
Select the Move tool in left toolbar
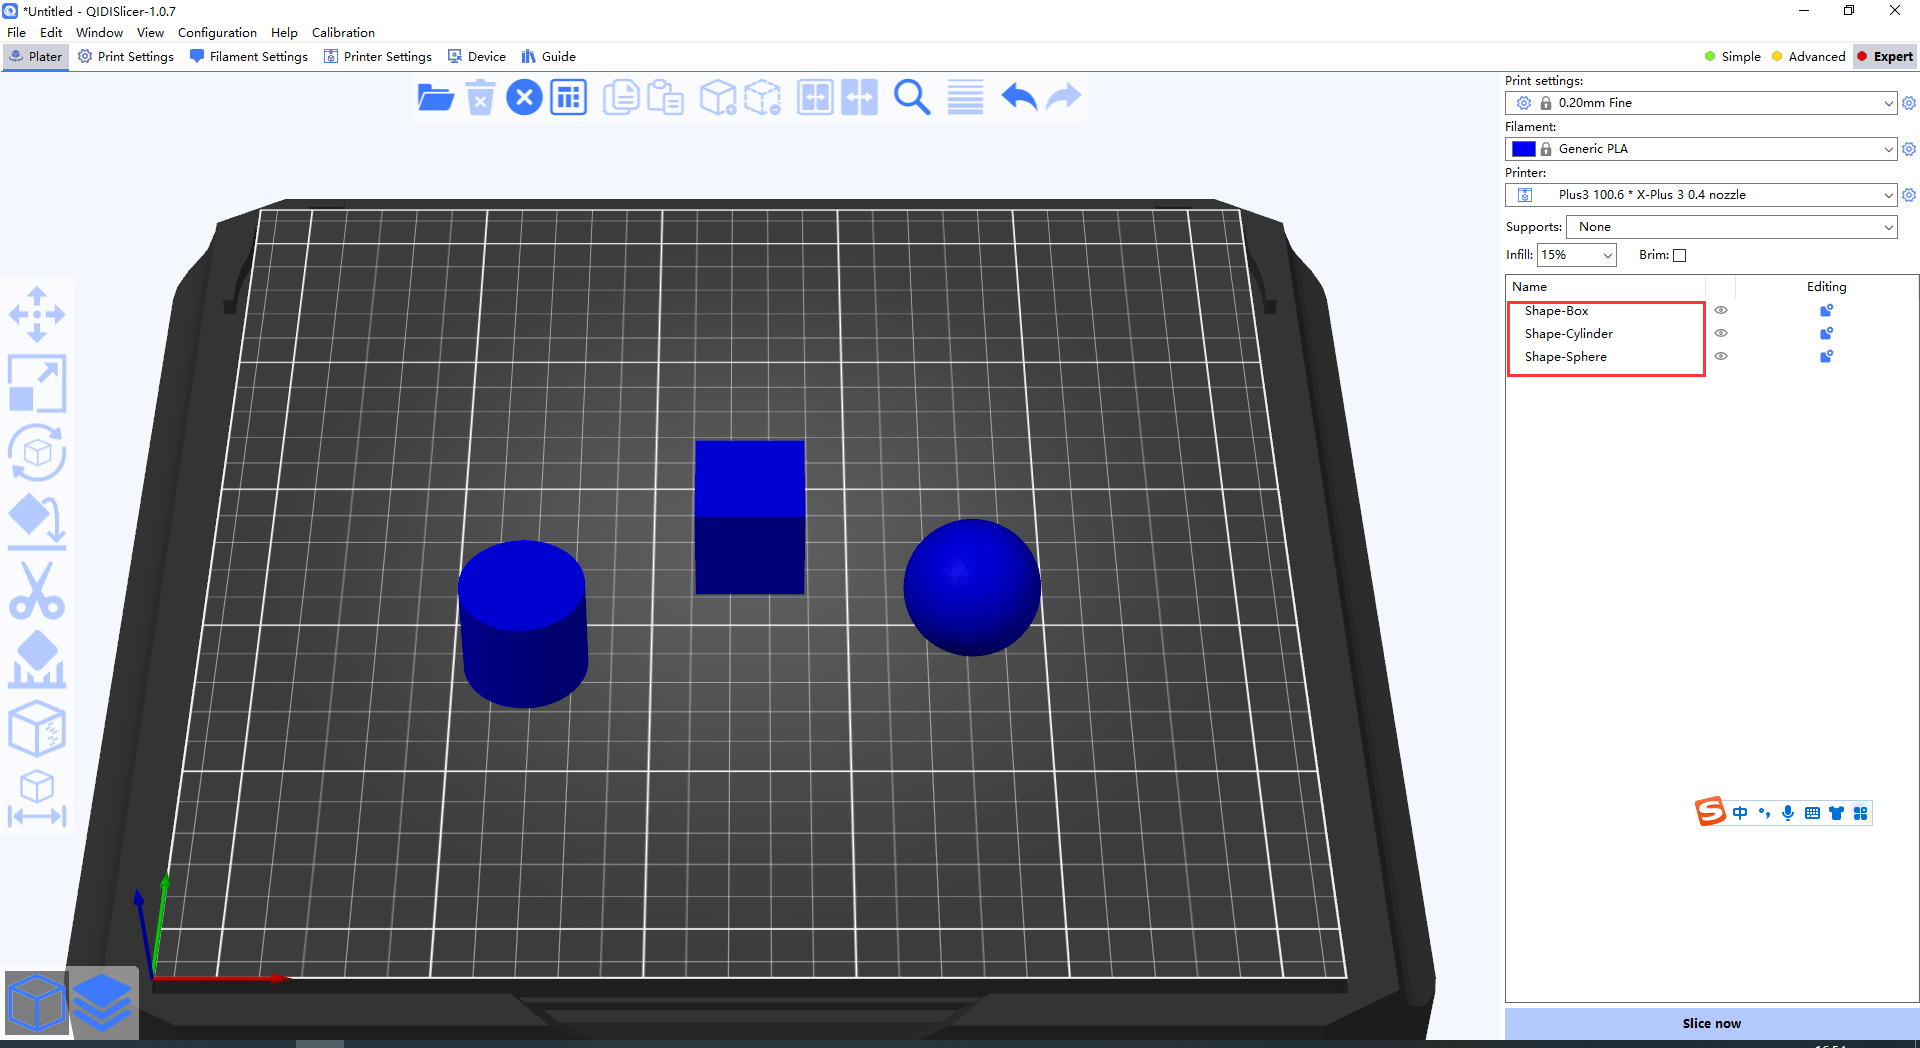[x=37, y=314]
